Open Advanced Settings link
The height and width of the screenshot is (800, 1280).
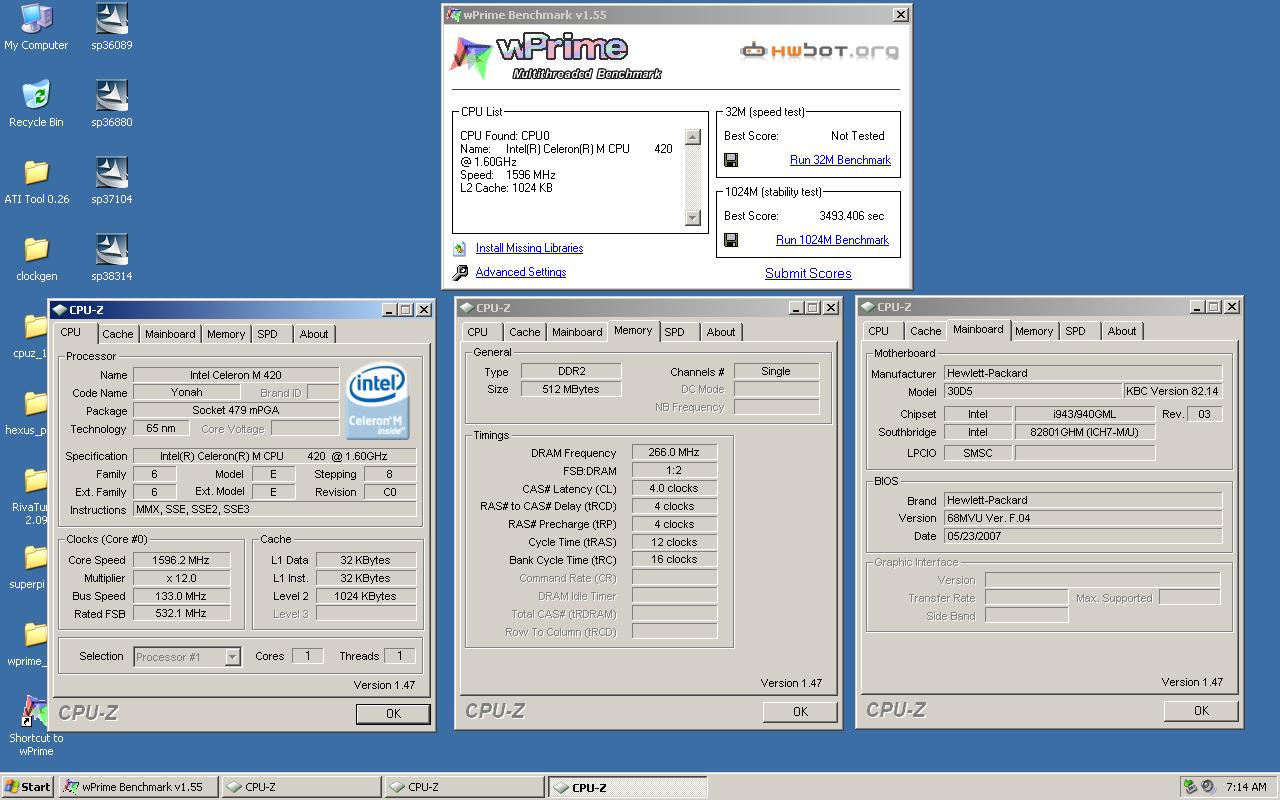tap(521, 272)
